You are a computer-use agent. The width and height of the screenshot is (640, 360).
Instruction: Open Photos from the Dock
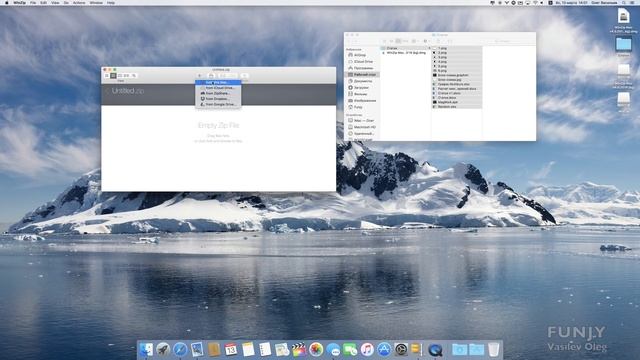pyautogui.click(x=316, y=349)
